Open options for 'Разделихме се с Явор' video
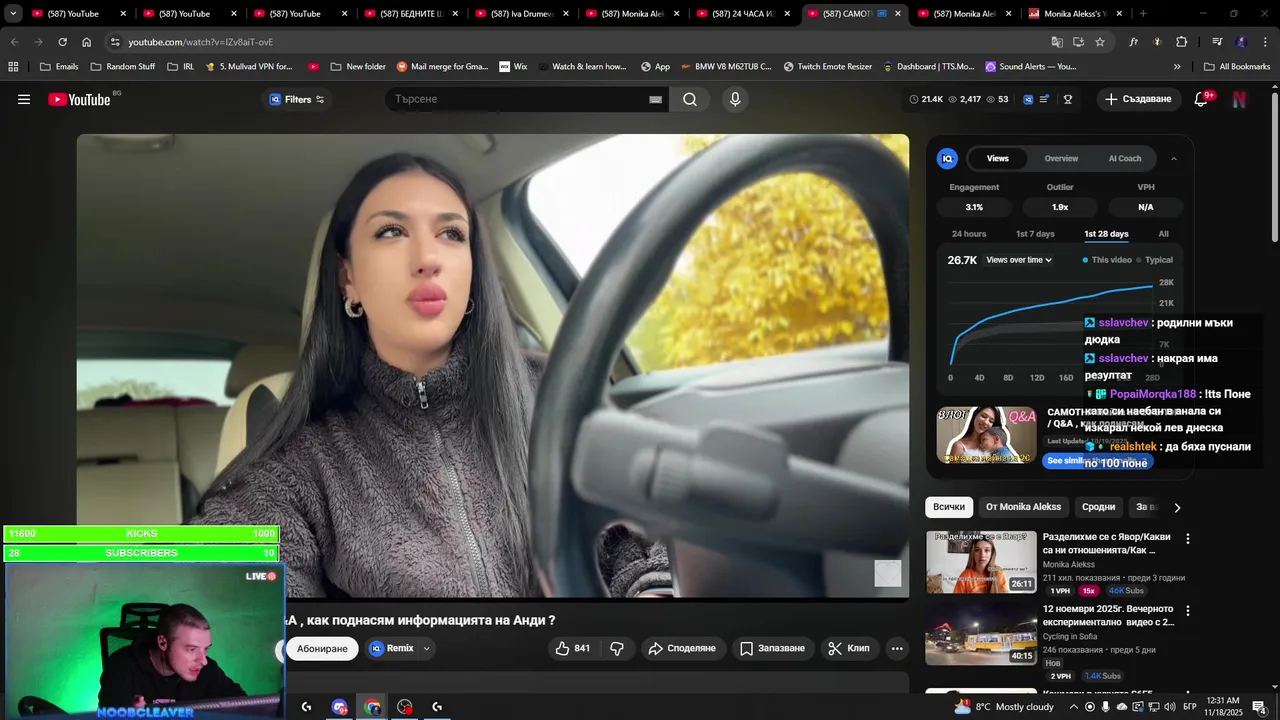This screenshot has height=720, width=1280. 1188,538
